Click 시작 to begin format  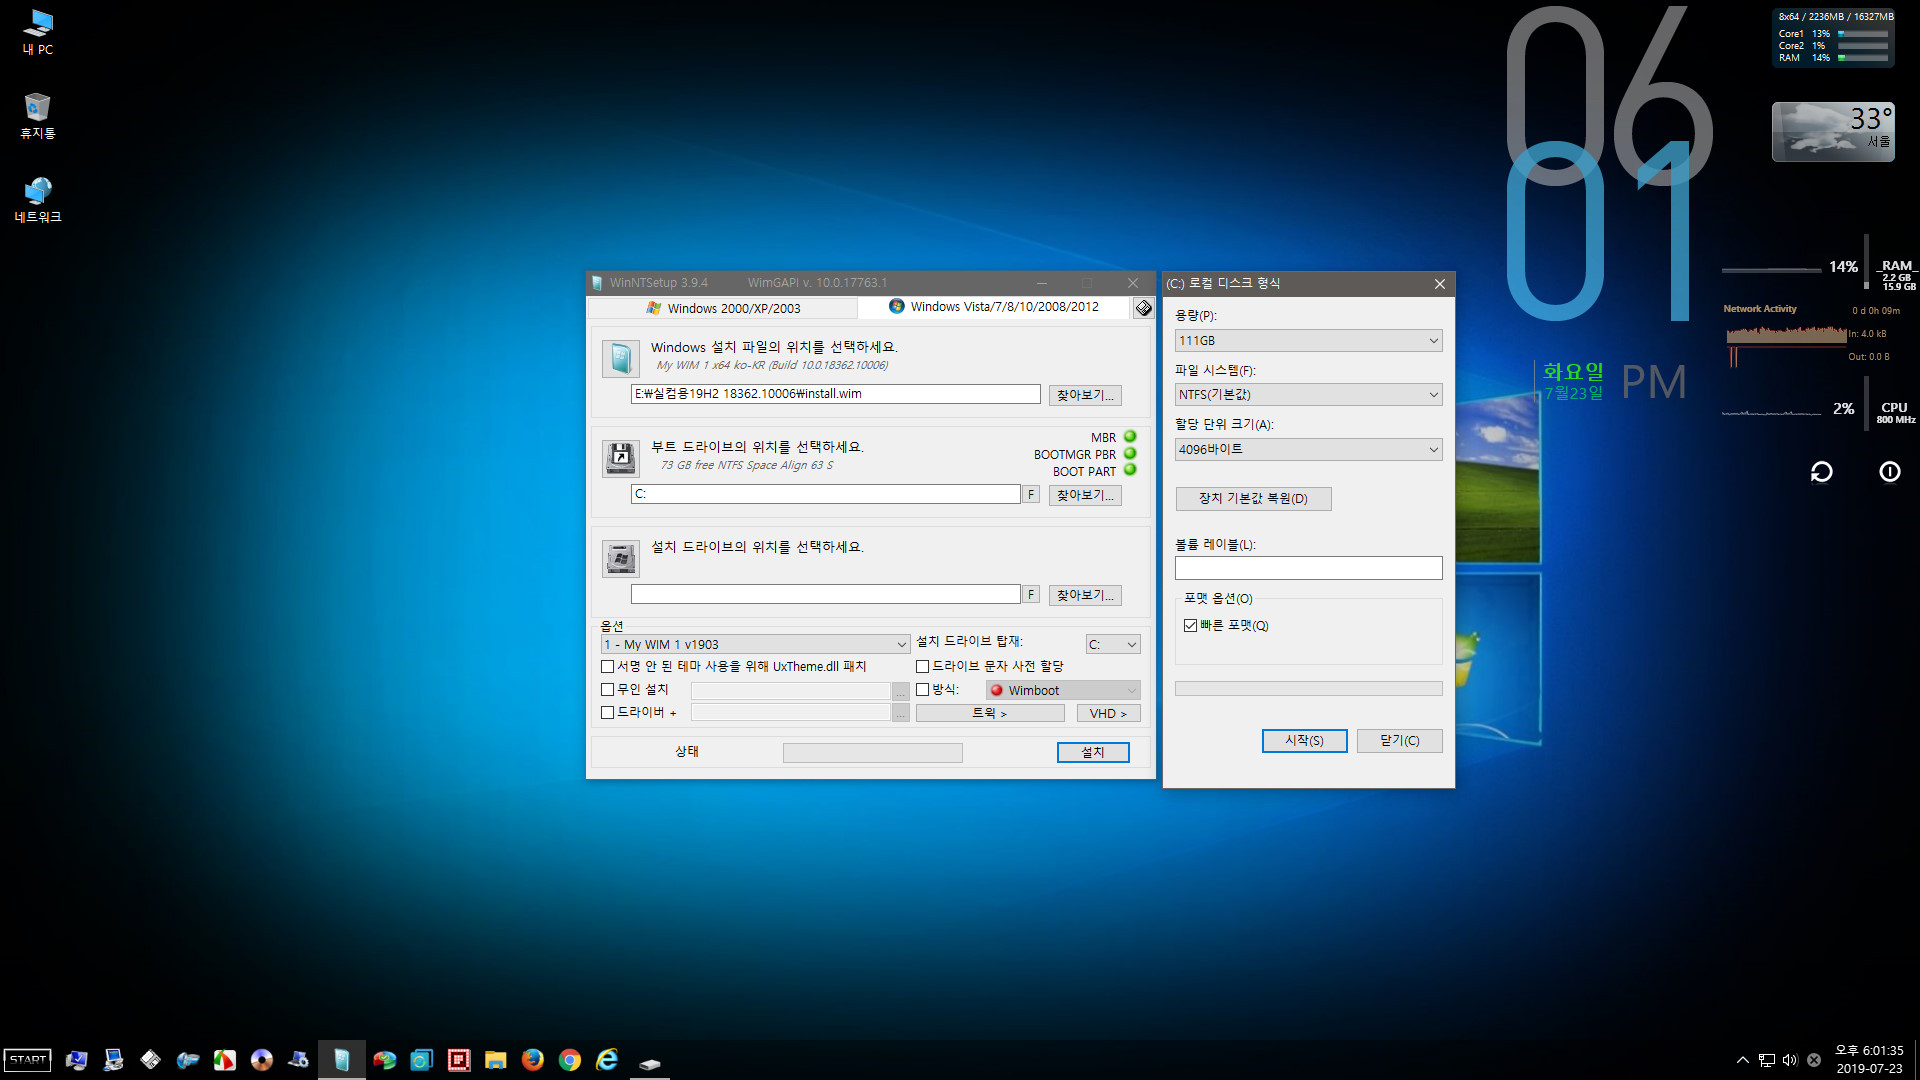tap(1304, 740)
